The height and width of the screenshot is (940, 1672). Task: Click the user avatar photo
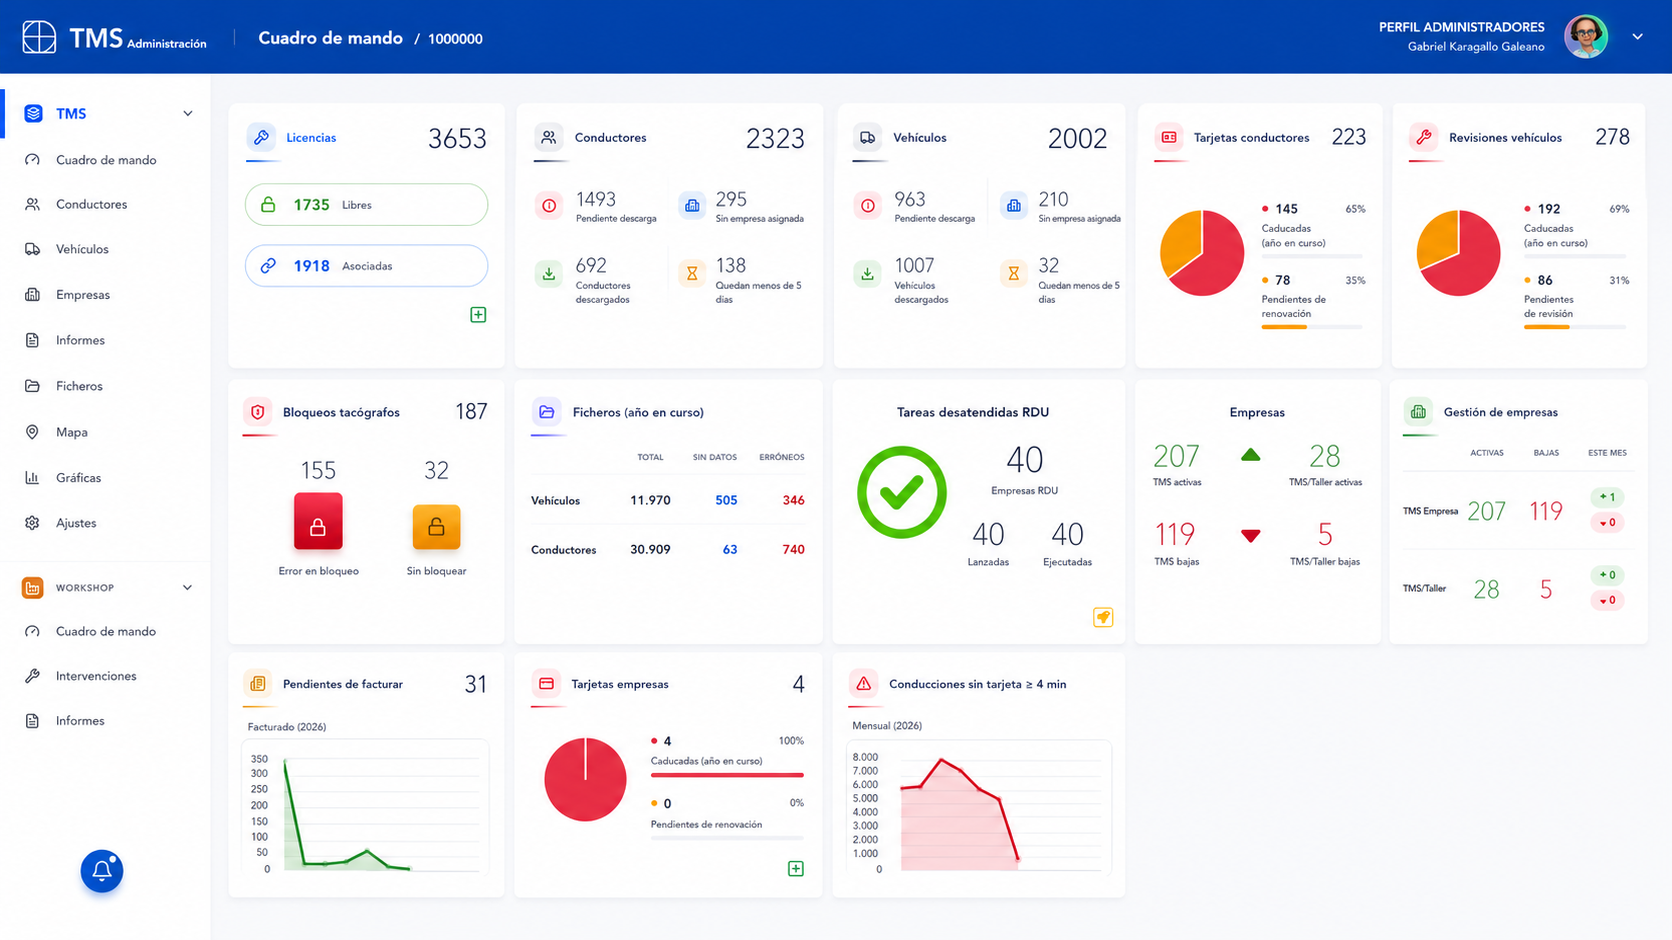1586,37
